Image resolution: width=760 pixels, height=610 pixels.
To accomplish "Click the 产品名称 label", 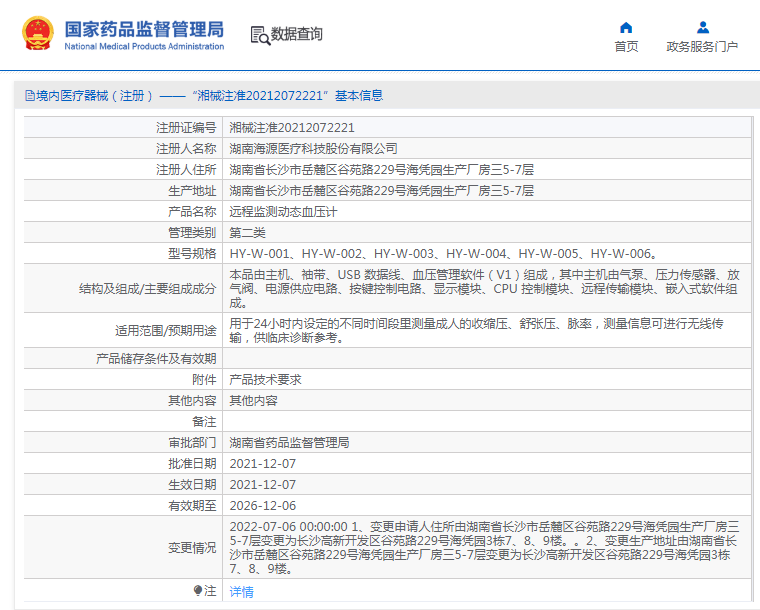I will [192, 212].
